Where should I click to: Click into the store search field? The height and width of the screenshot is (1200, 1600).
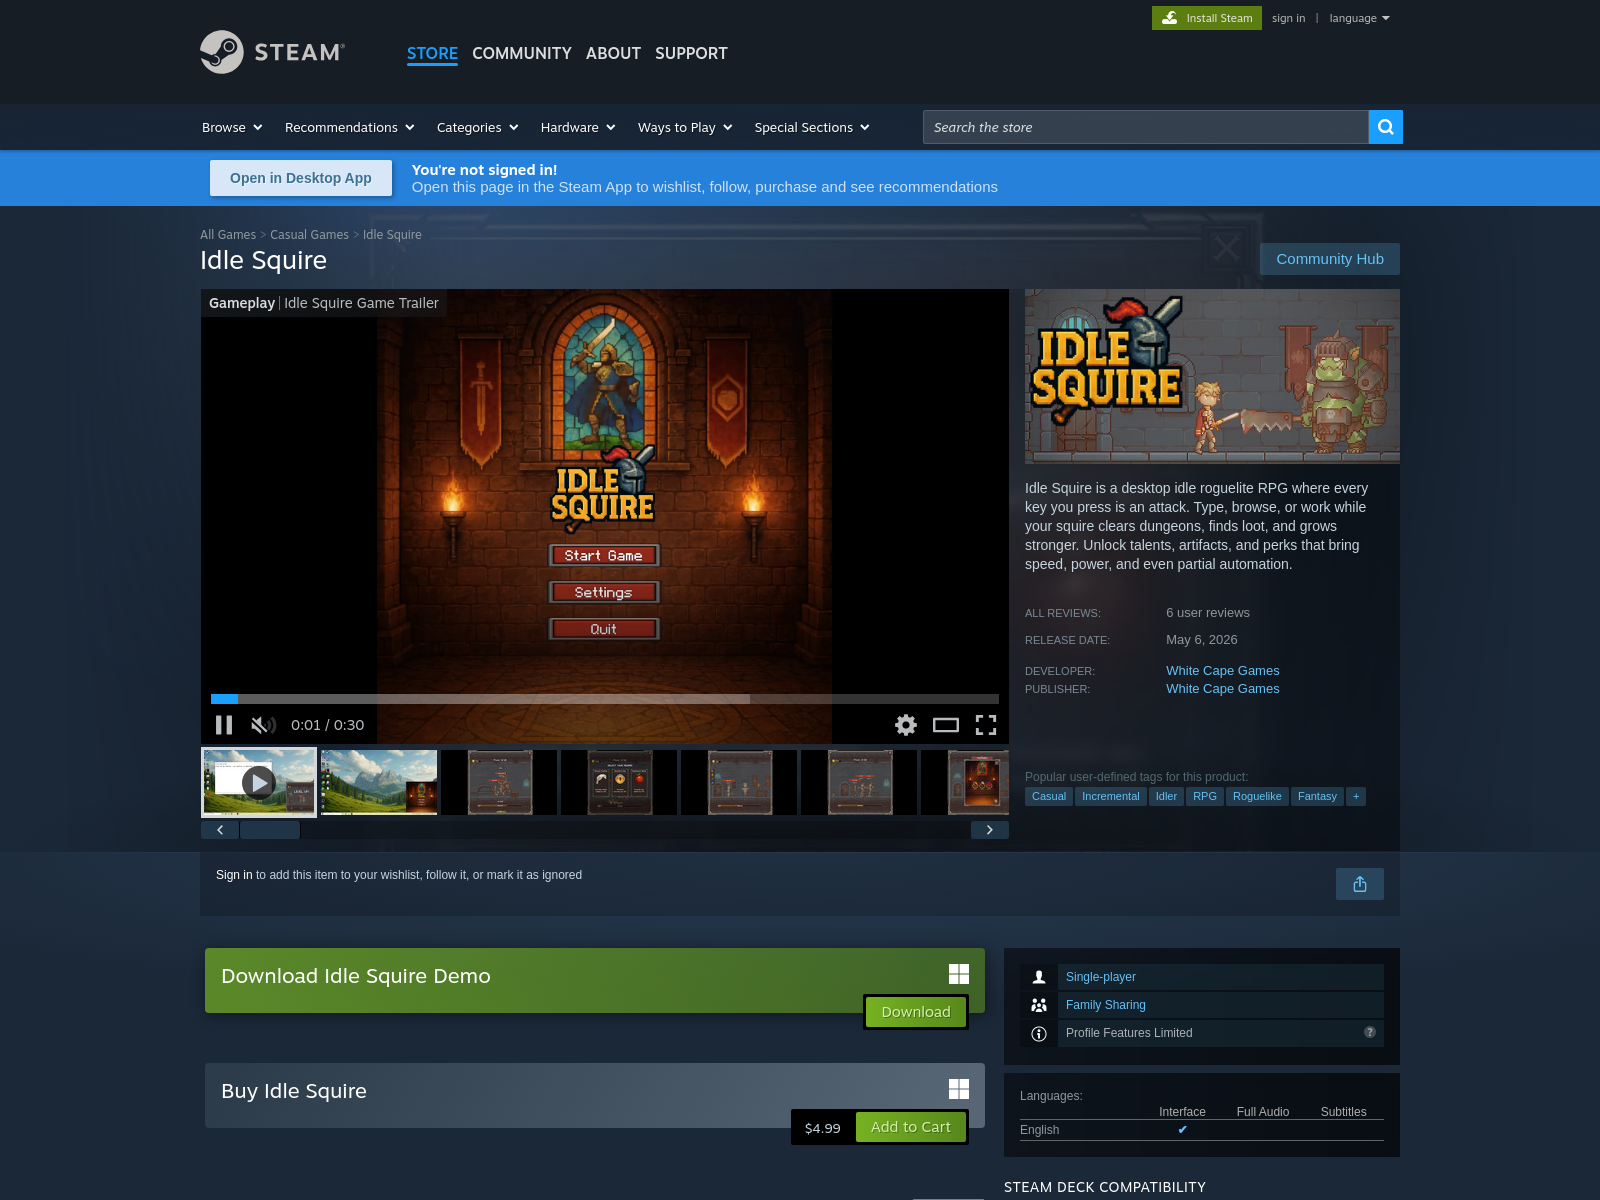1145,127
